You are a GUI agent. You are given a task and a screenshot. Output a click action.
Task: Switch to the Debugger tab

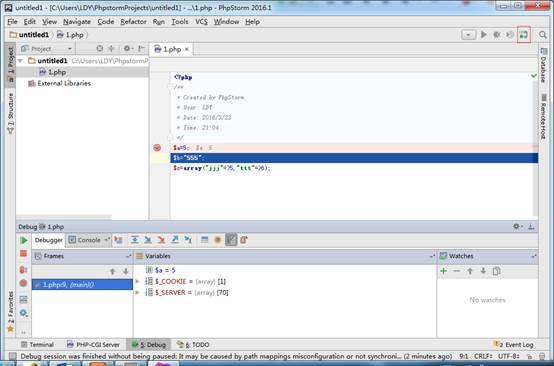click(48, 240)
